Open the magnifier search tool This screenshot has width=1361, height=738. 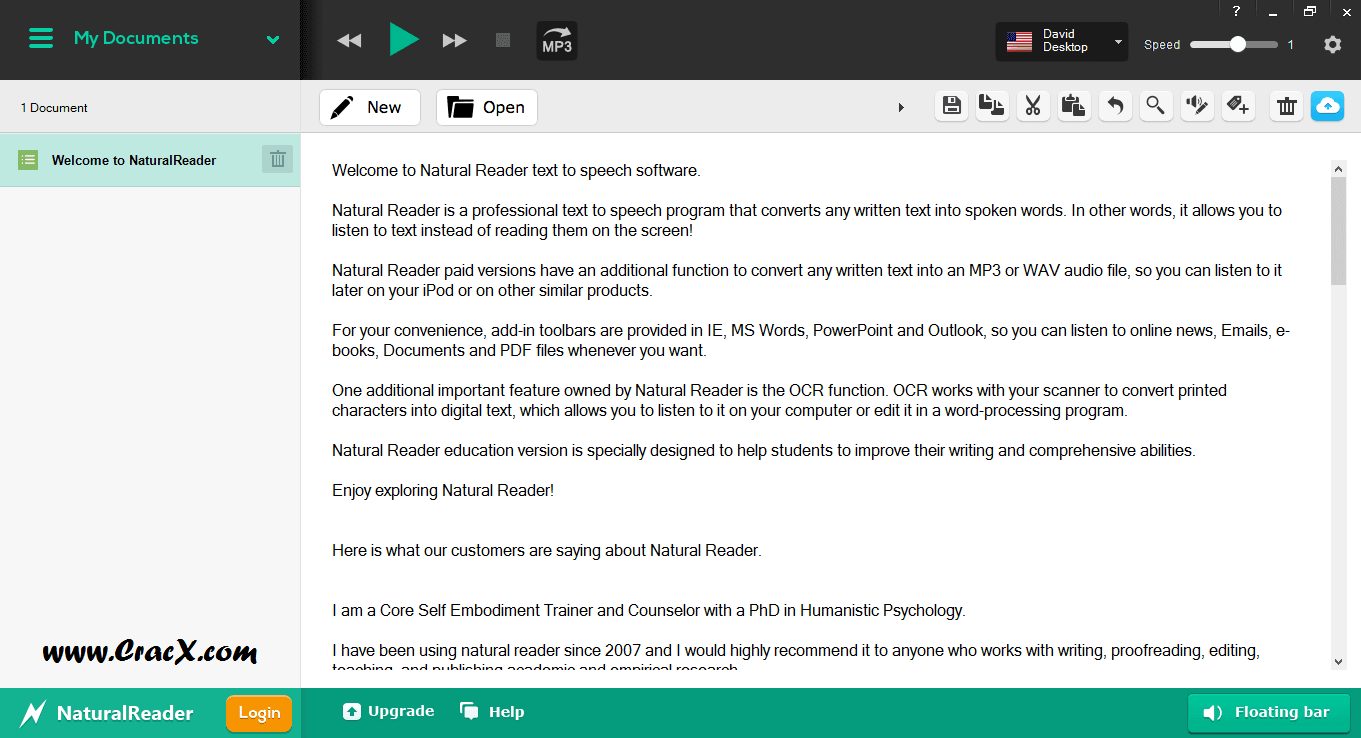click(1155, 106)
